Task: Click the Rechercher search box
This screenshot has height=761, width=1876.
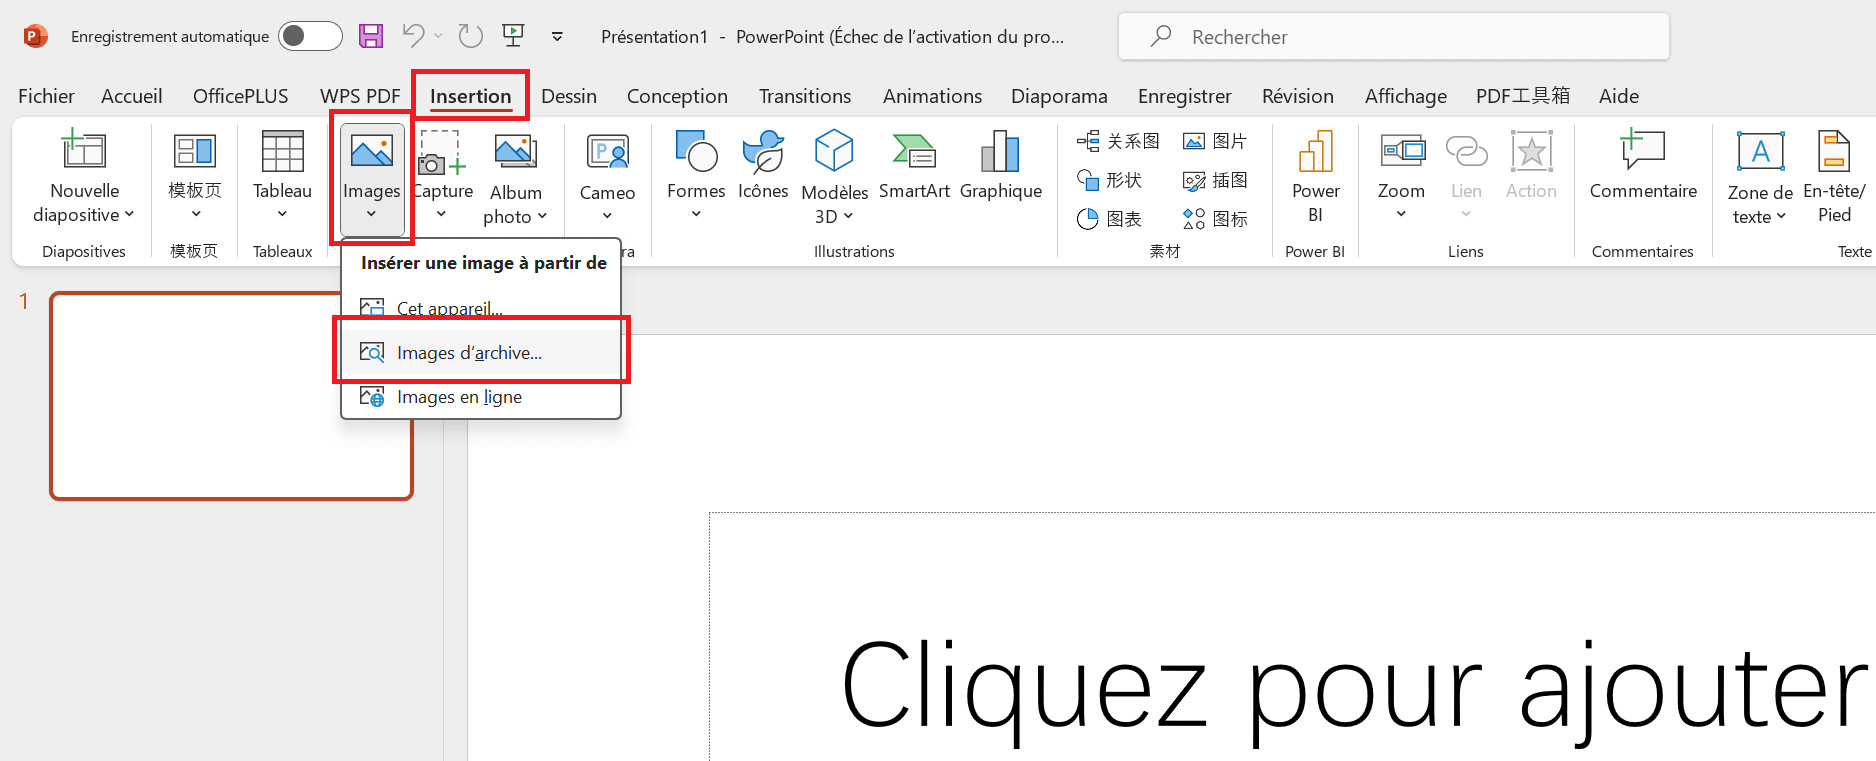Action: coord(1393,37)
